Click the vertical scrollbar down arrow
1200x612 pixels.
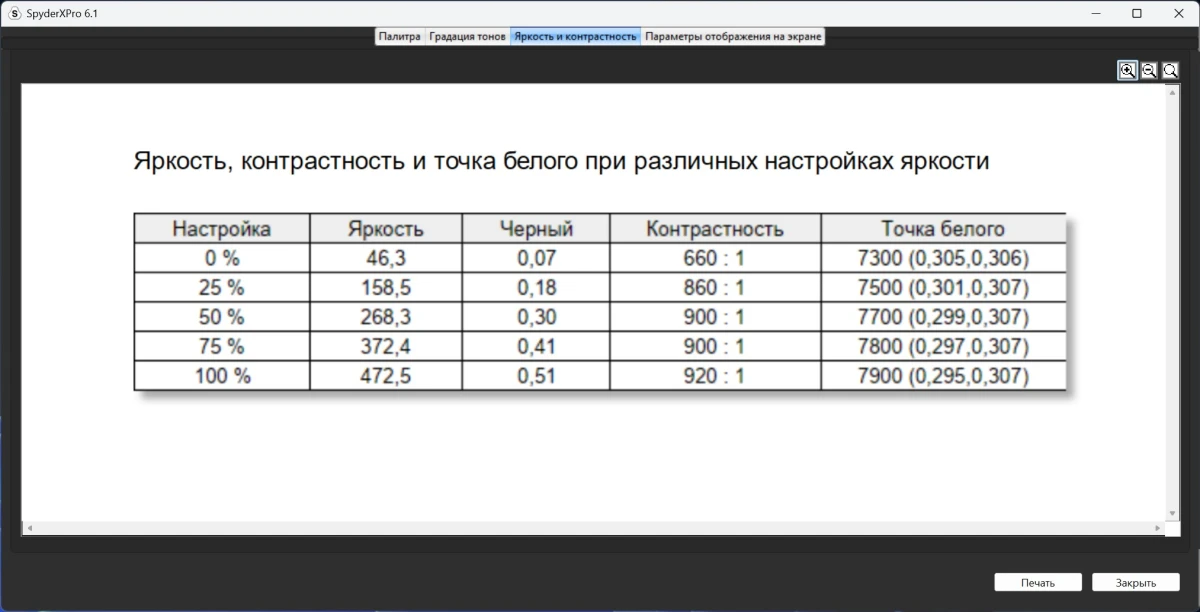tap(1173, 513)
